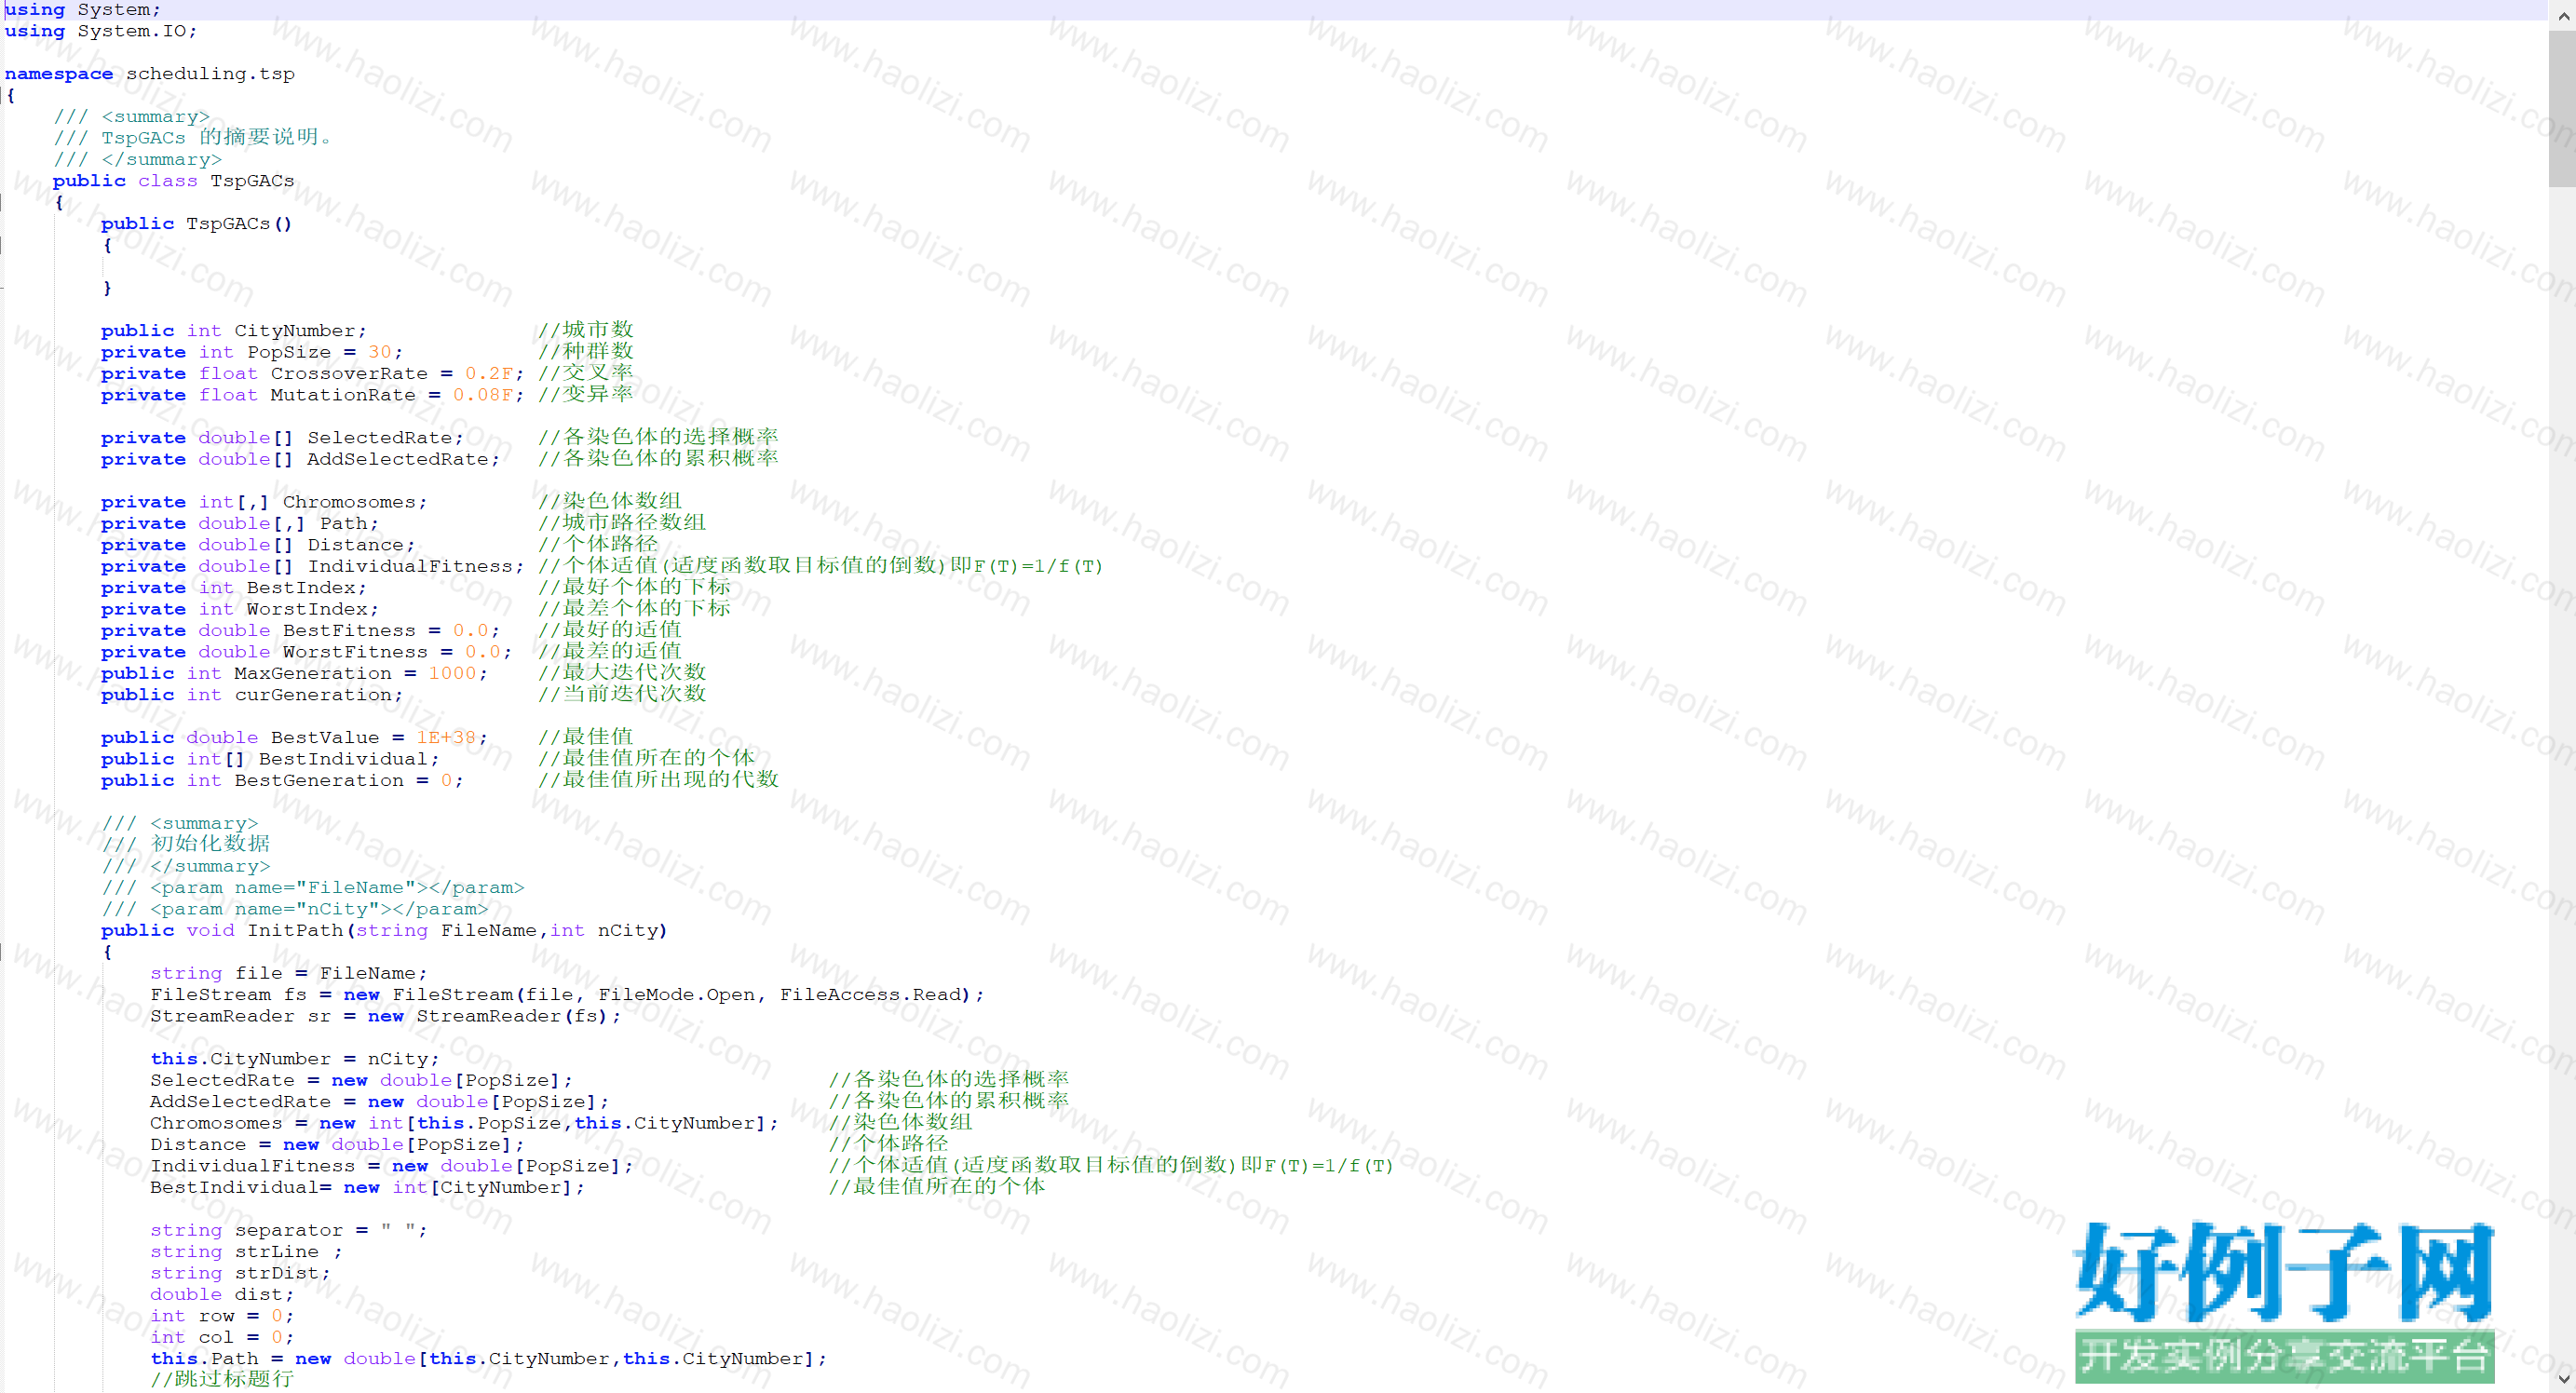This screenshot has width=2576, height=1393.
Task: Click the 'using System.IO;' line
Action: tap(101, 31)
